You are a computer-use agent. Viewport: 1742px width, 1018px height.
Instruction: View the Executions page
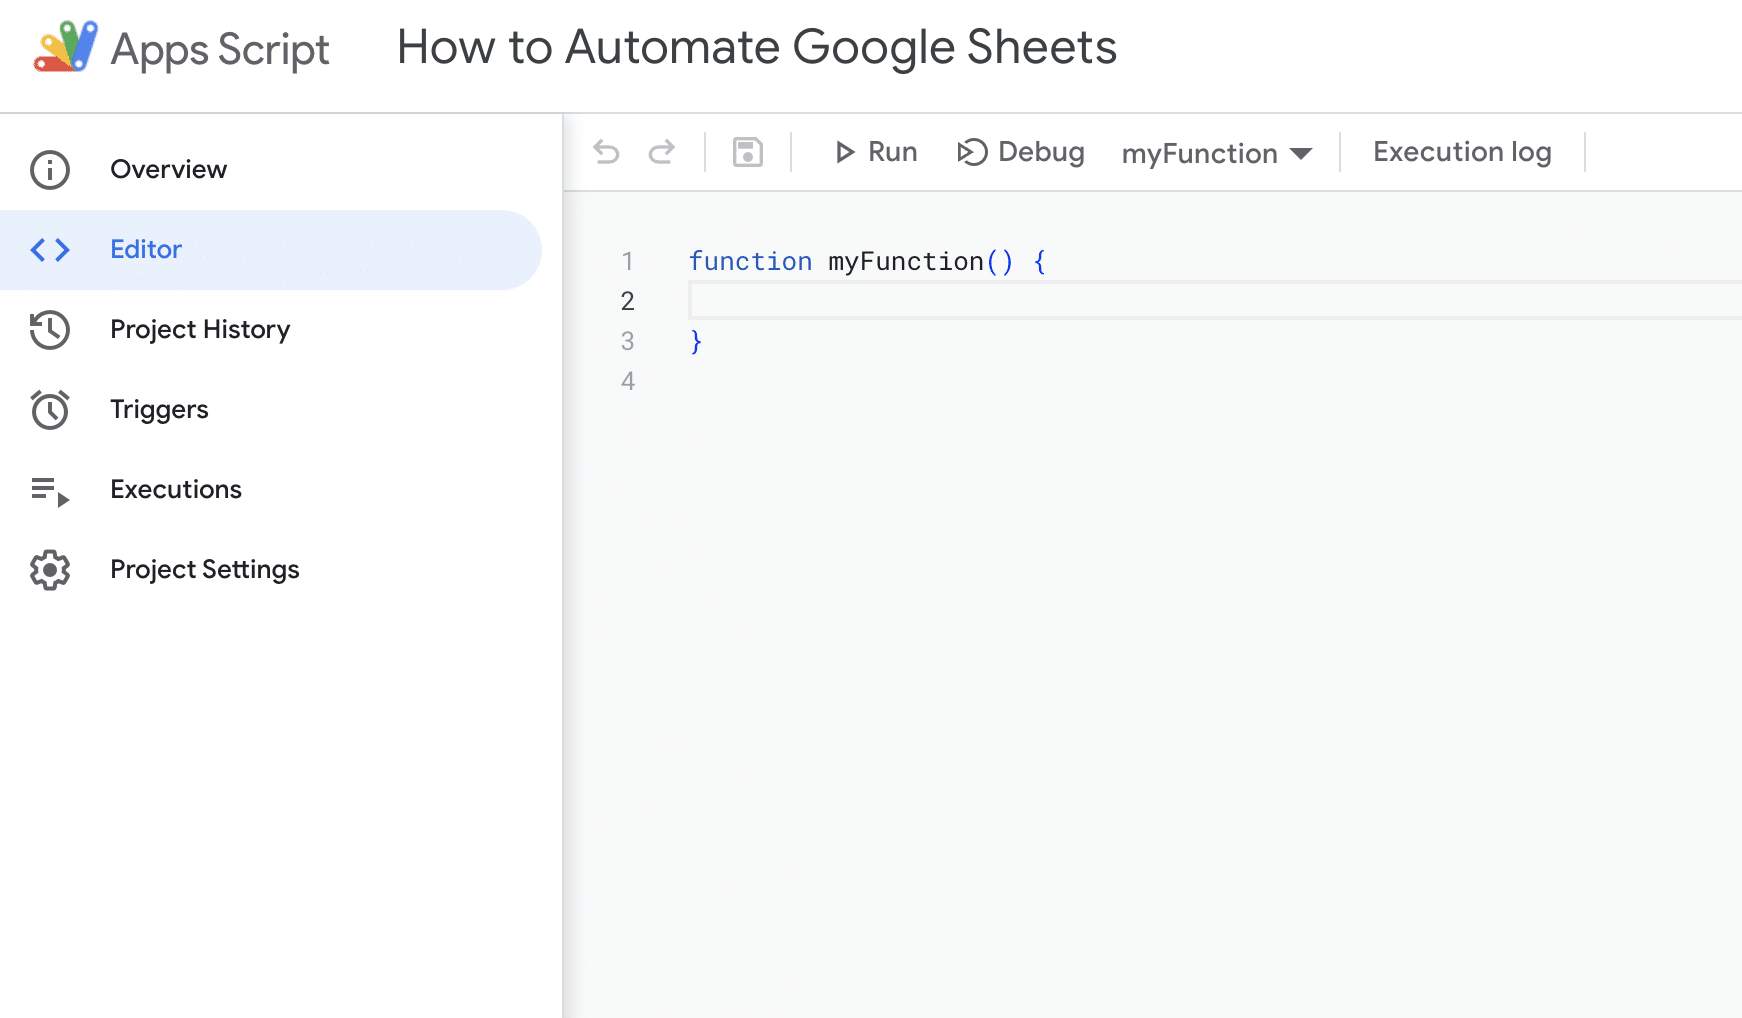click(x=271, y=490)
